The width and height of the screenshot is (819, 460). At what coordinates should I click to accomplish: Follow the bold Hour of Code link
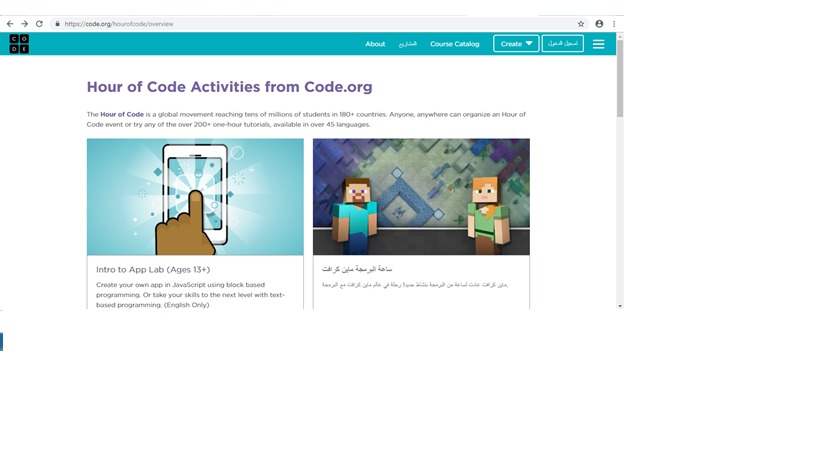122,115
